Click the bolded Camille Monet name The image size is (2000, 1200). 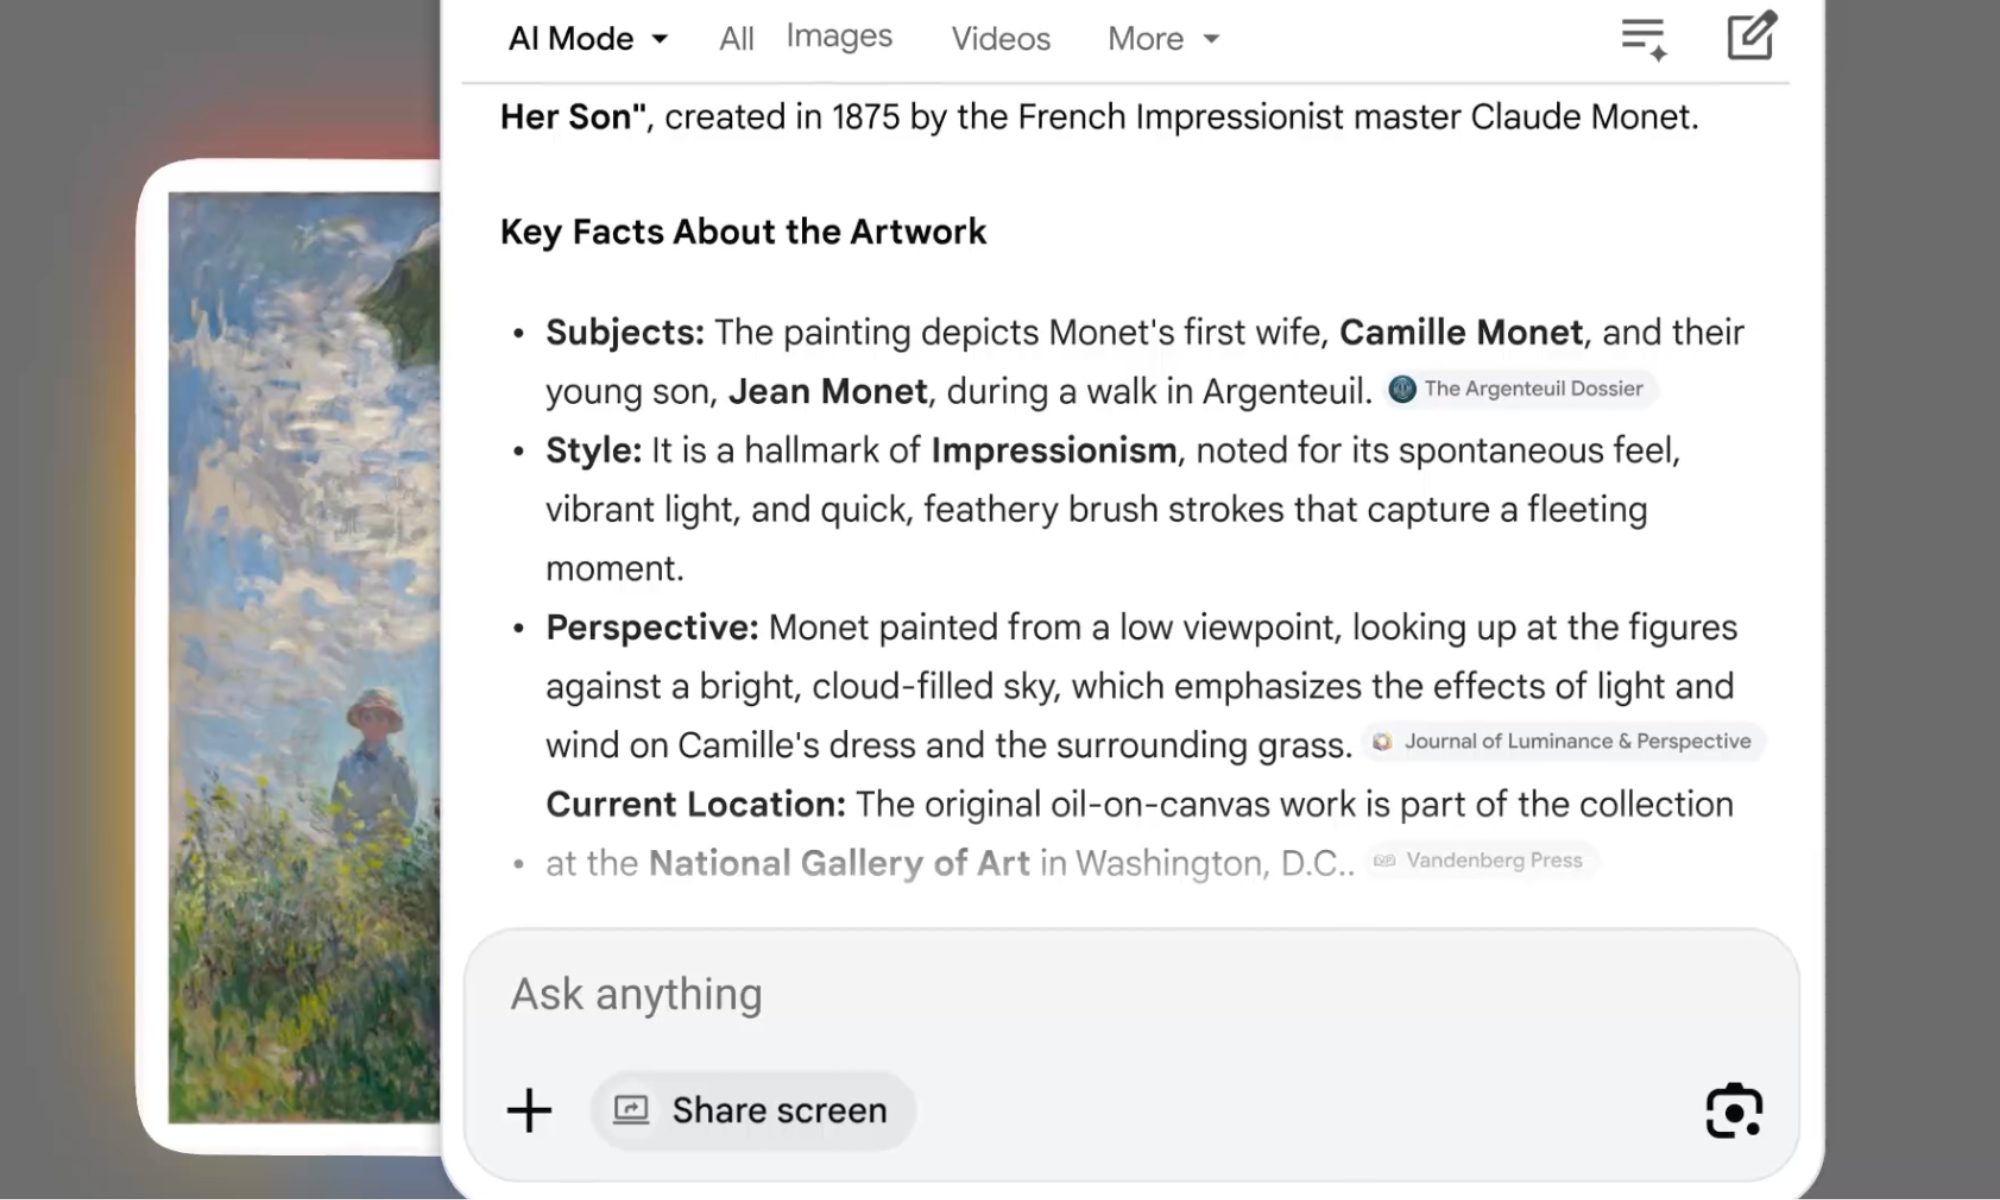click(x=1462, y=332)
